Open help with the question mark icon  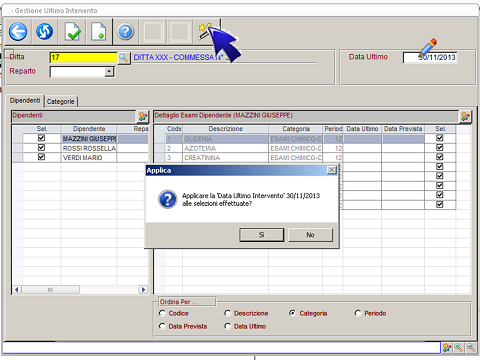(x=125, y=32)
